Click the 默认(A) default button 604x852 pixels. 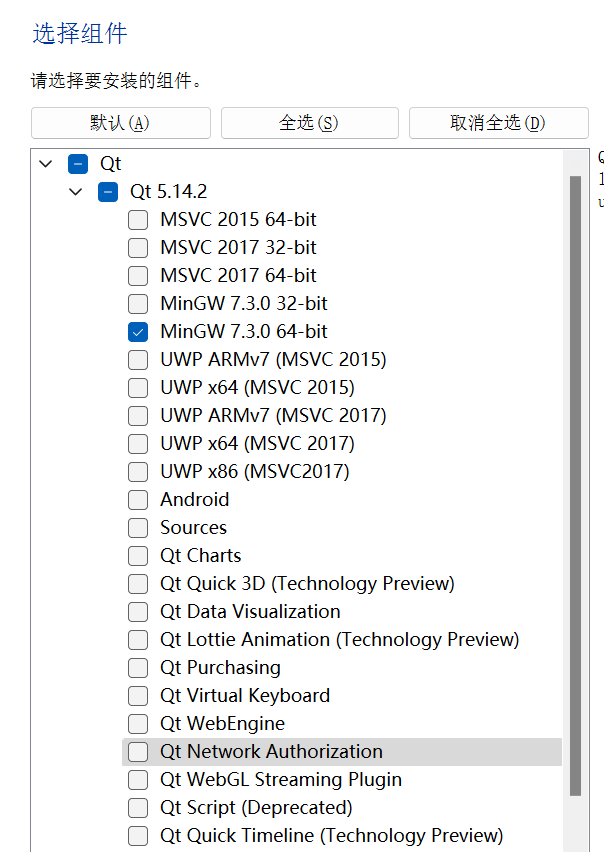[121, 123]
